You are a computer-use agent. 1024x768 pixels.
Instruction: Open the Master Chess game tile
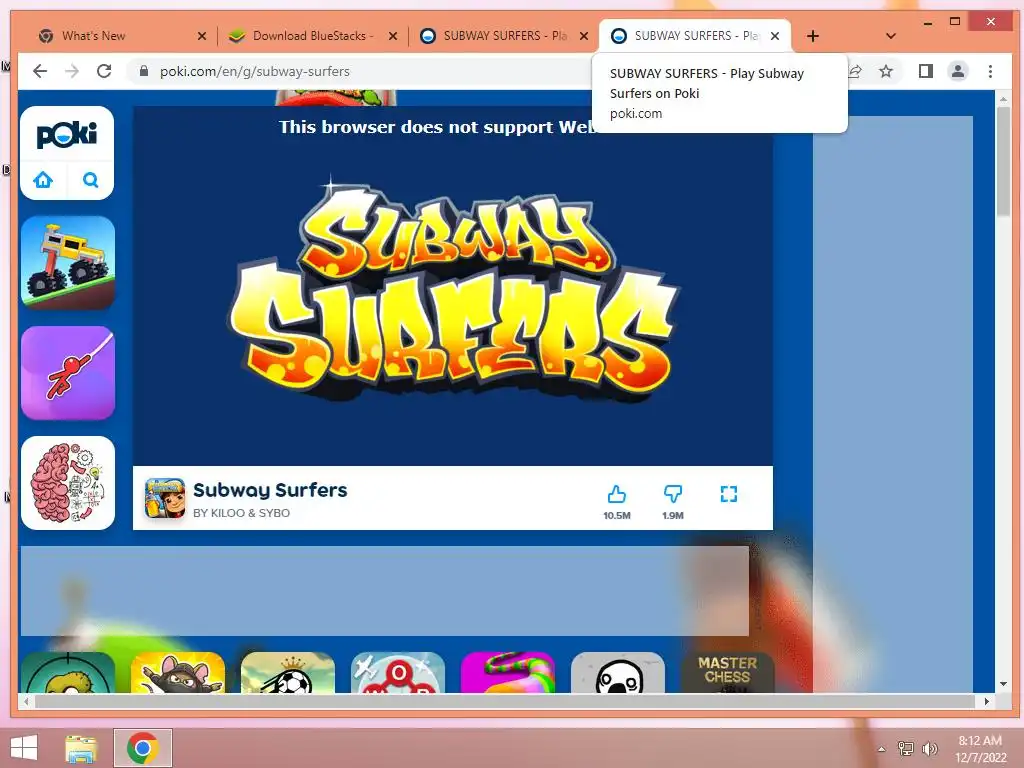pyautogui.click(x=728, y=672)
